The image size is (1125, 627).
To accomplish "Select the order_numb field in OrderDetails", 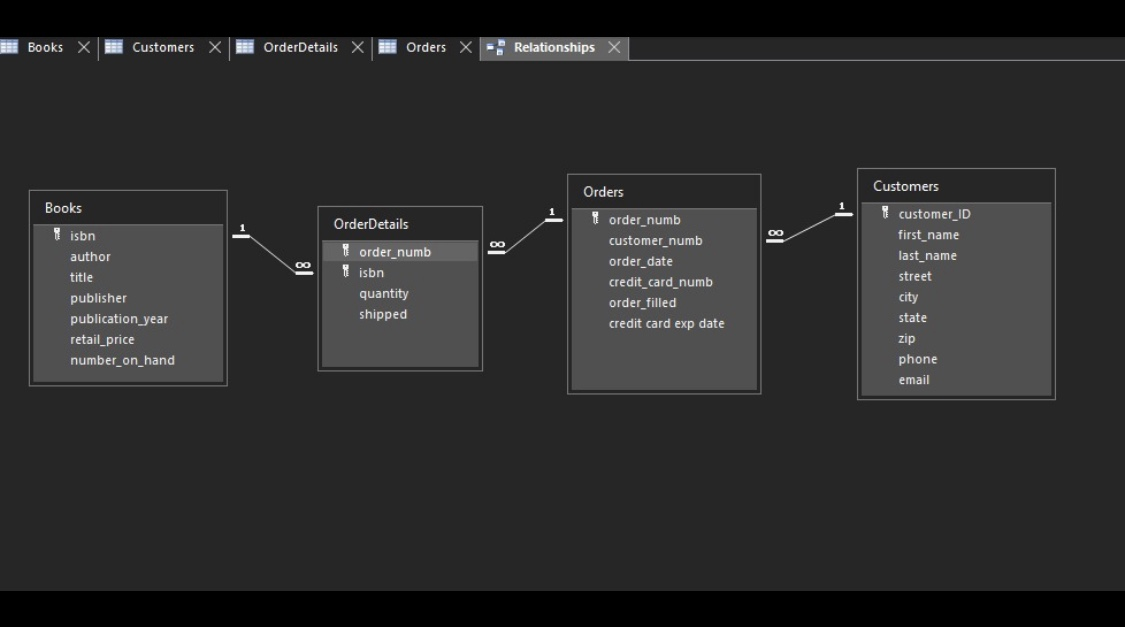I will [x=400, y=252].
